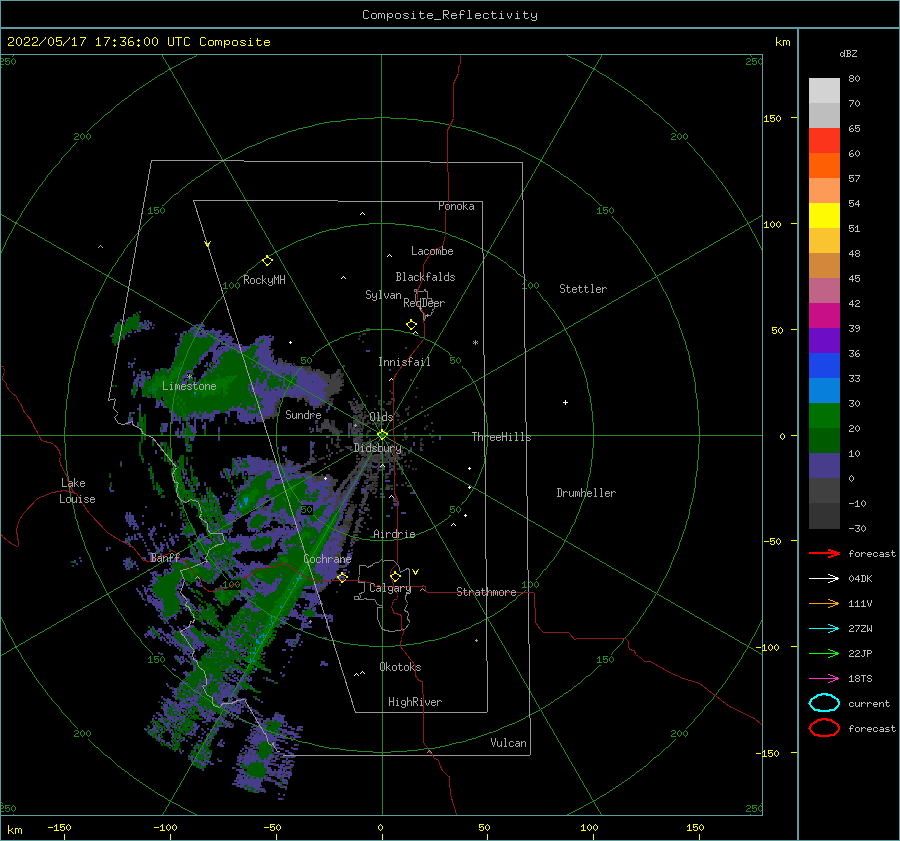Click the yellow diamond near Cochrane
900x841 pixels.
342,577
